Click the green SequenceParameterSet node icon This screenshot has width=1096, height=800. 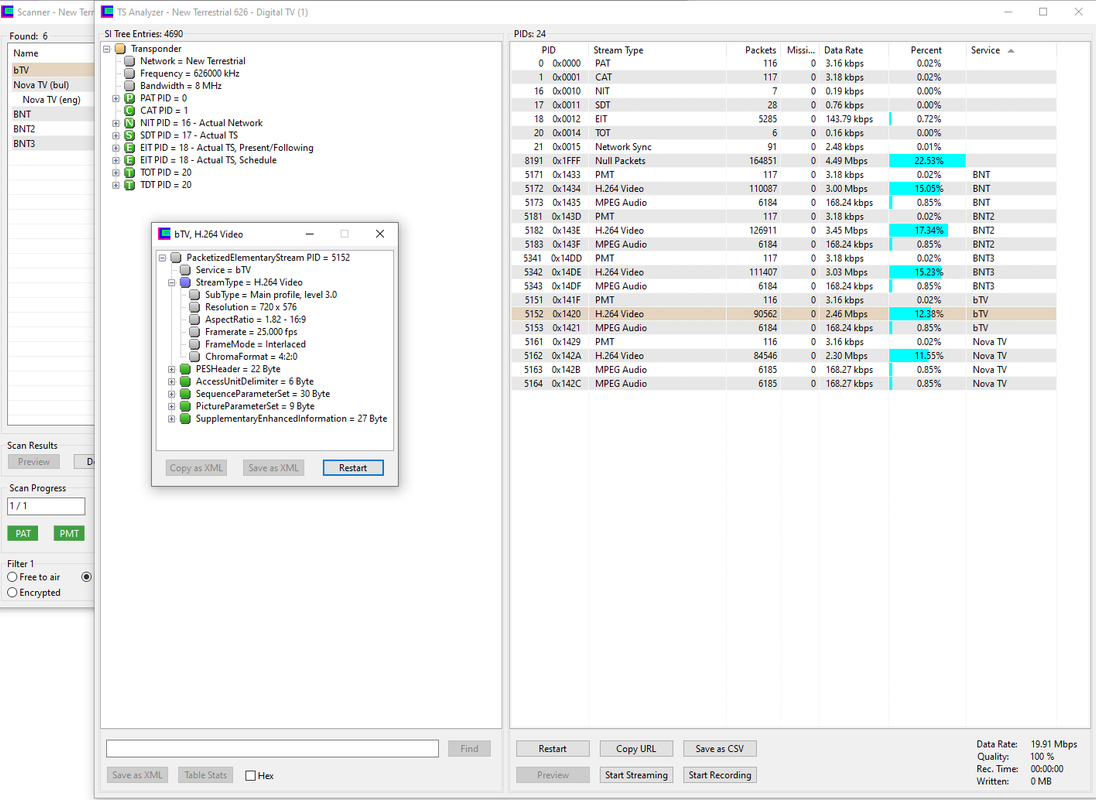pyautogui.click(x=185, y=394)
